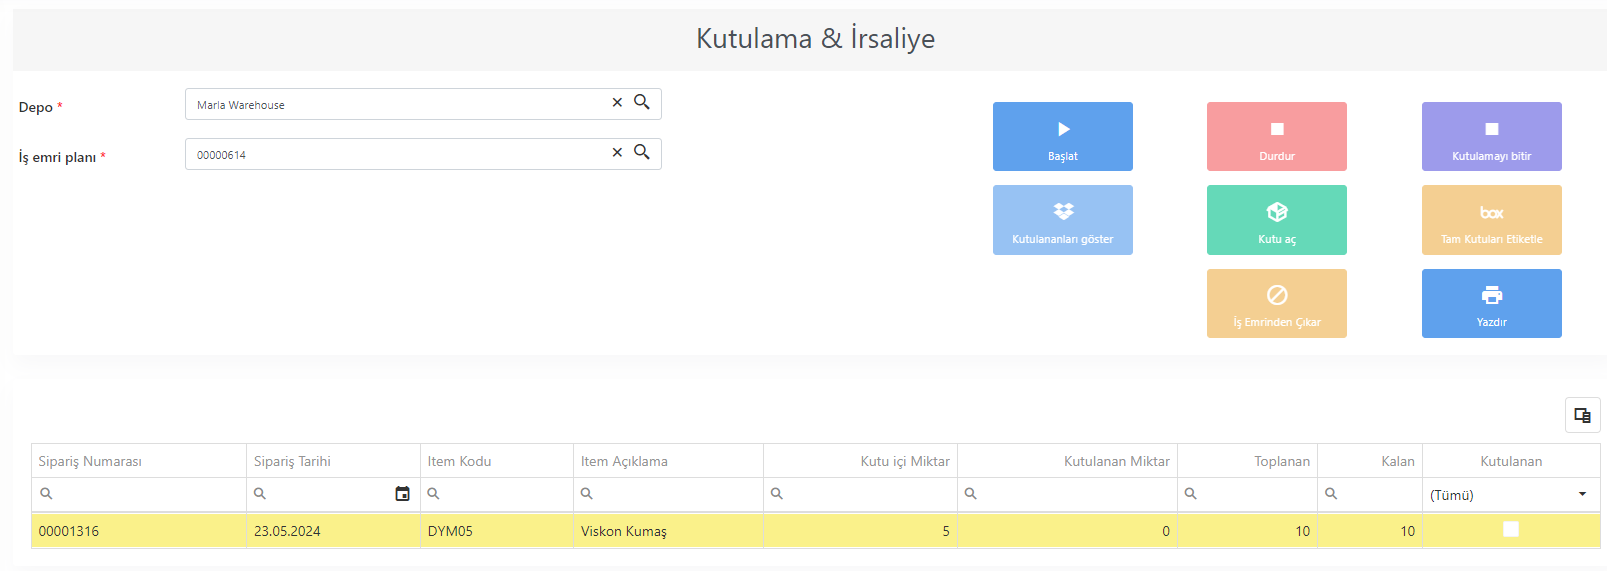This screenshot has width=1607, height=571.
Task: Sort by Kutulanan Miktar column header
Action: pyautogui.click(x=1067, y=461)
